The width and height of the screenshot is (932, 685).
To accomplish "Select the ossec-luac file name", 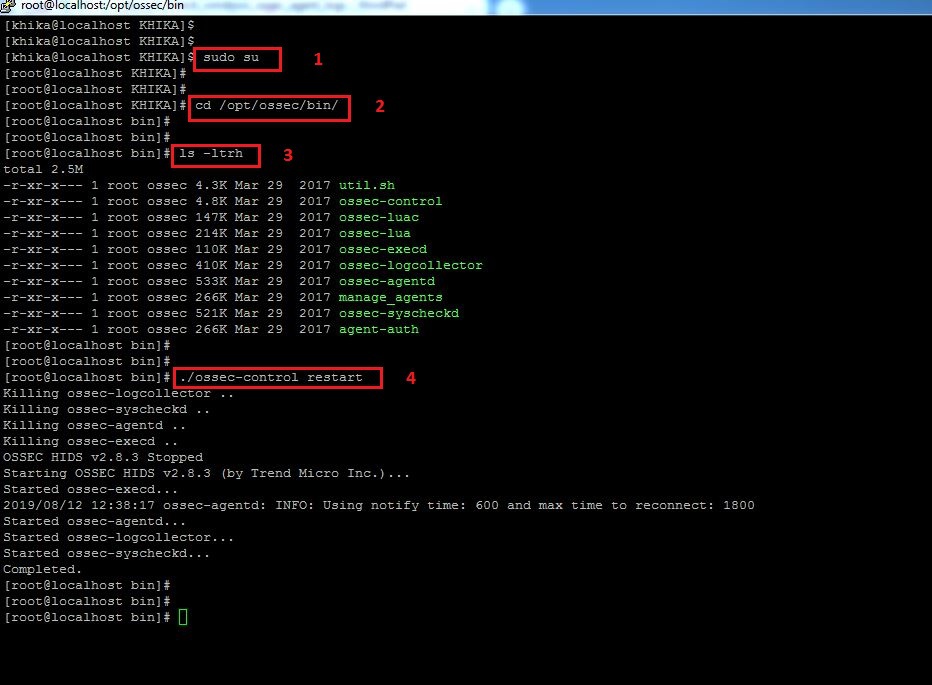I will click(379, 218).
